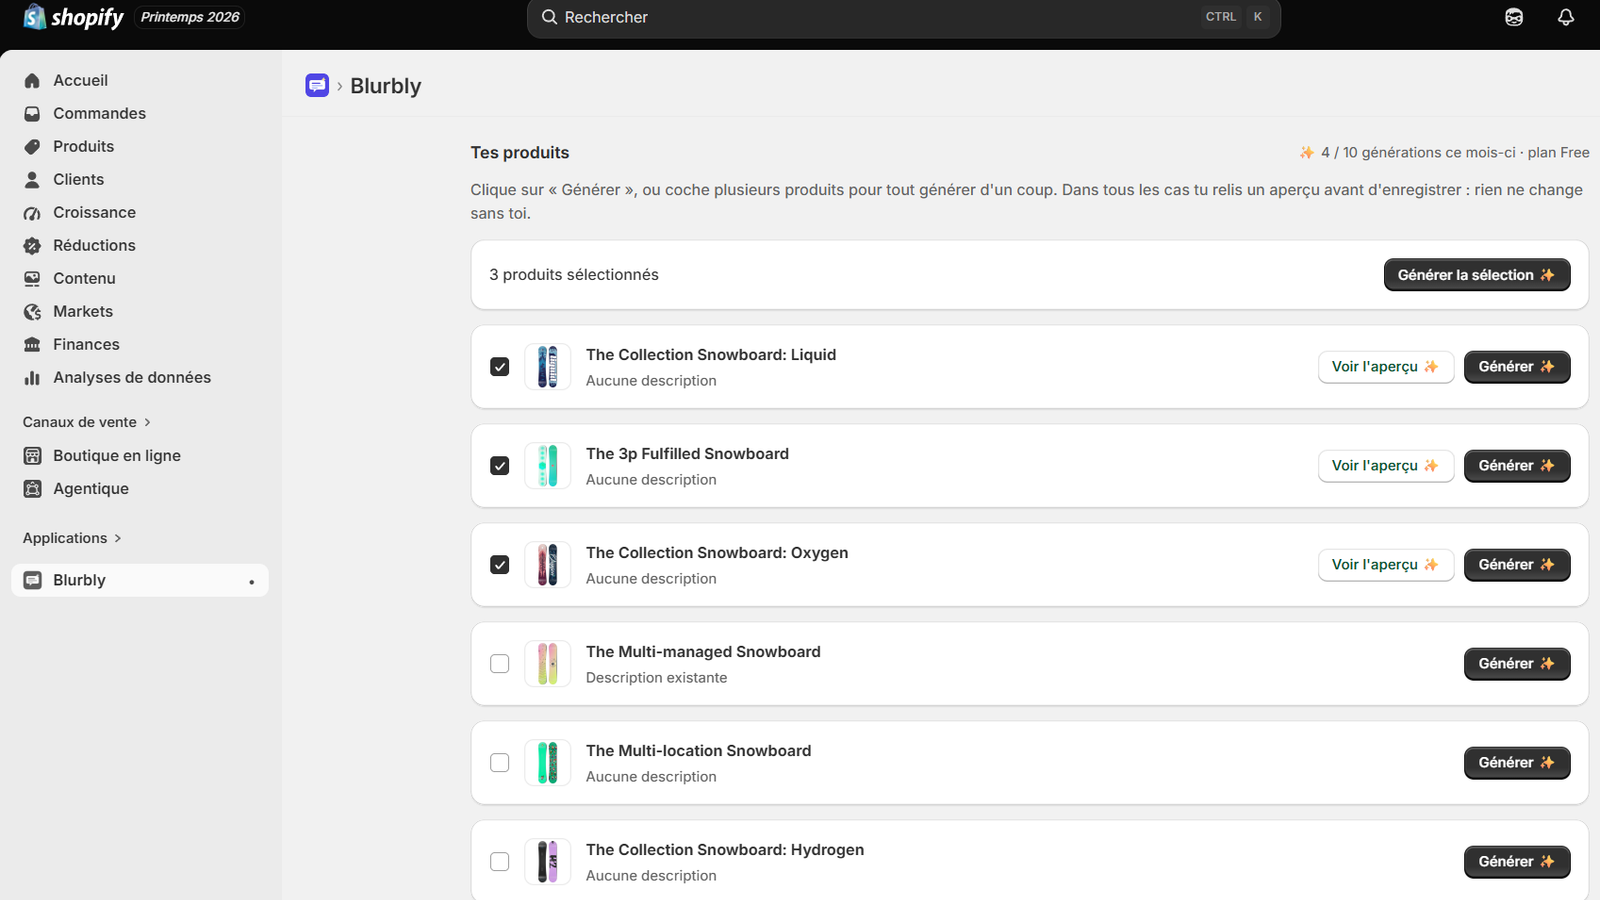Click Générer la sélection button
The width and height of the screenshot is (1600, 900).
(x=1477, y=275)
